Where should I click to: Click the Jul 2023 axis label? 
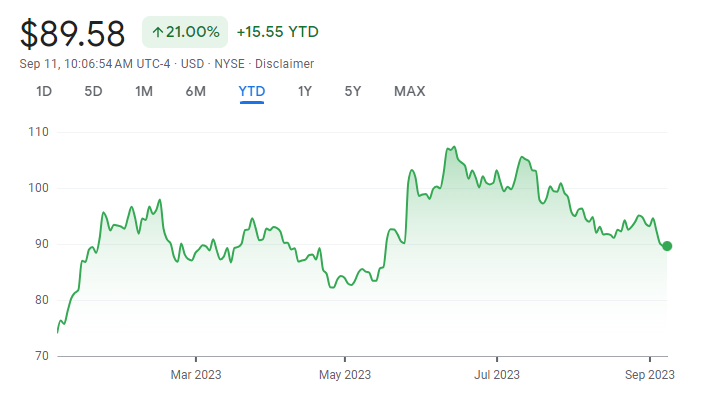497,375
